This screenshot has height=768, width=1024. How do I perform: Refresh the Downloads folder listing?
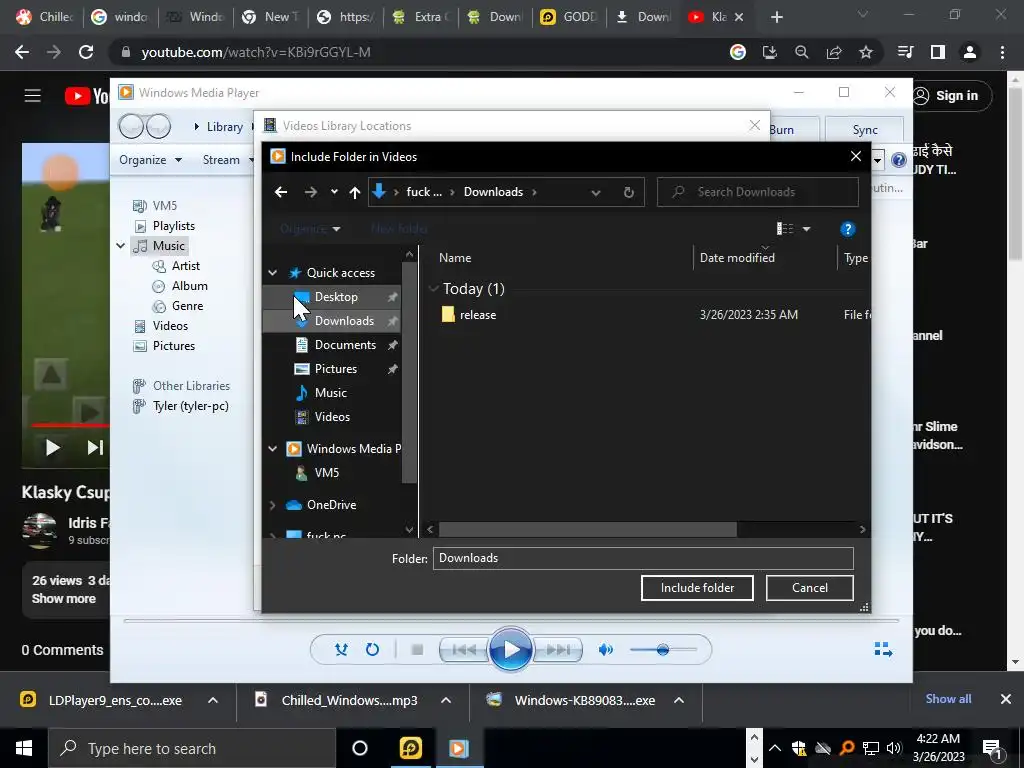click(x=628, y=192)
